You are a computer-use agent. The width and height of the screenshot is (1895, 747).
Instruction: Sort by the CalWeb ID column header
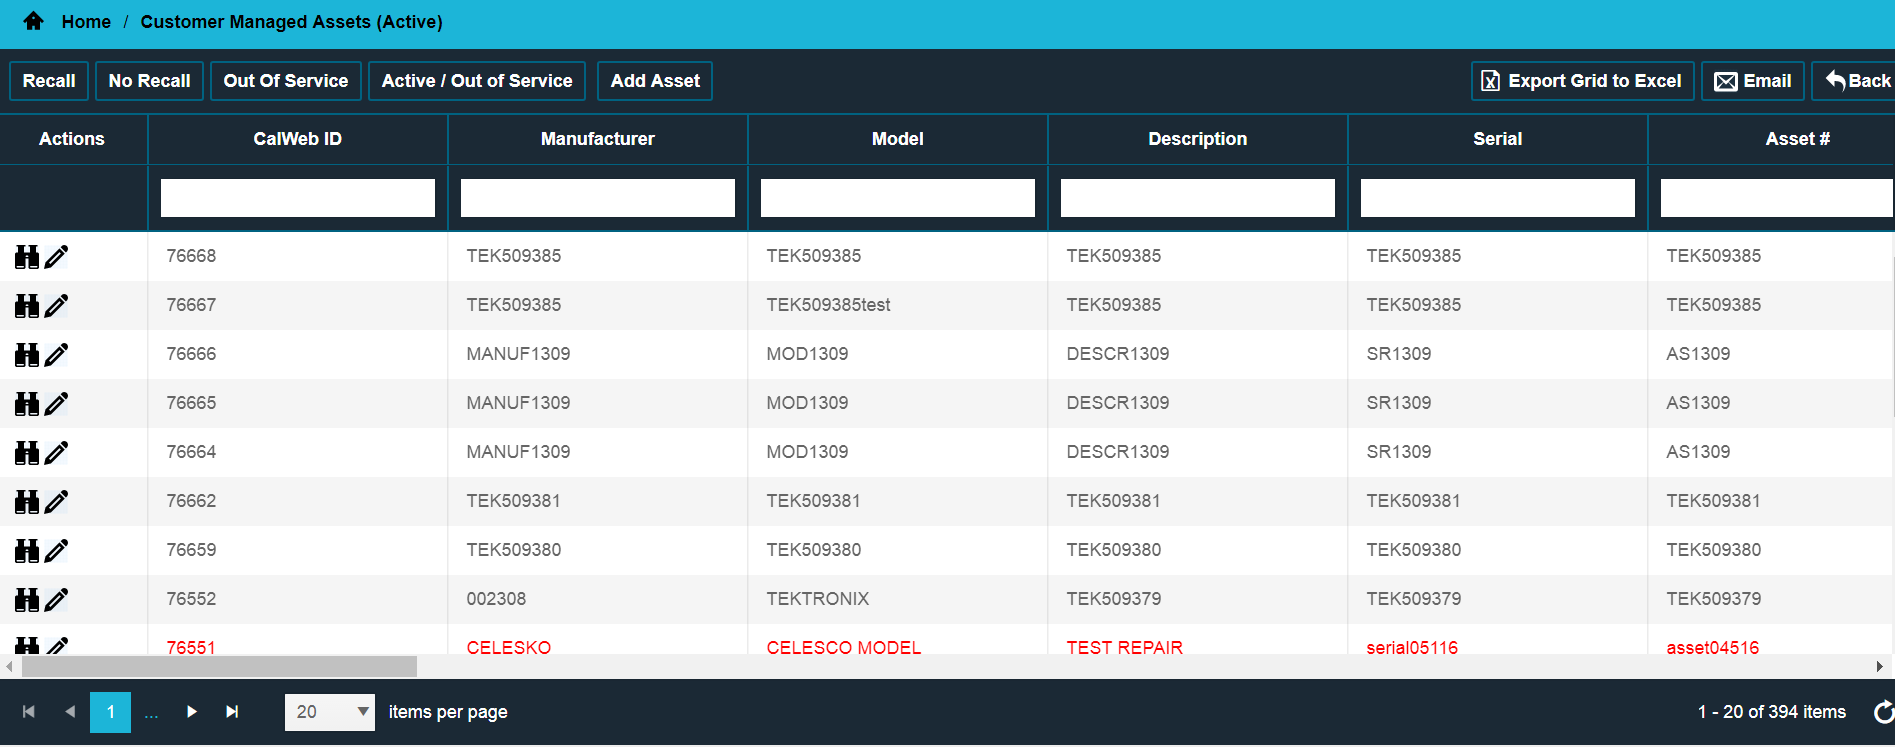point(297,139)
